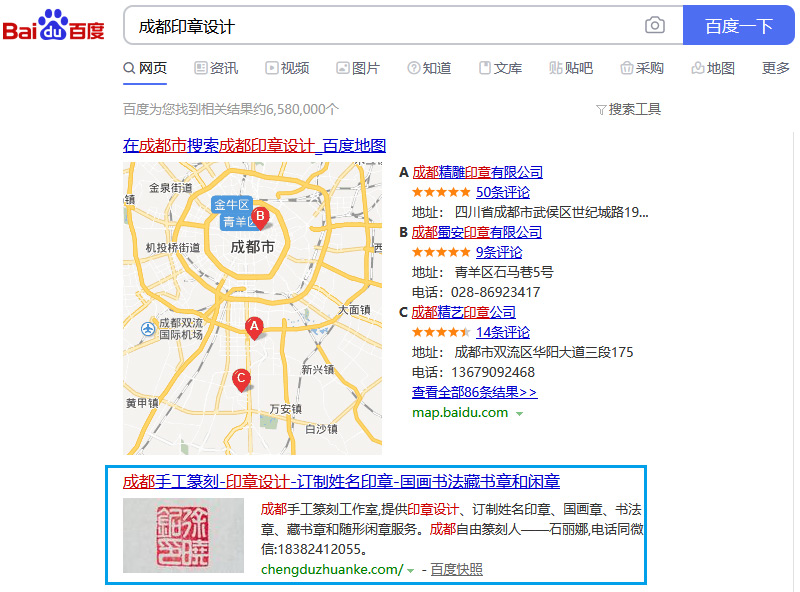Open the 知道 tab
Viewport: 800px width, 592px height.
pos(429,68)
